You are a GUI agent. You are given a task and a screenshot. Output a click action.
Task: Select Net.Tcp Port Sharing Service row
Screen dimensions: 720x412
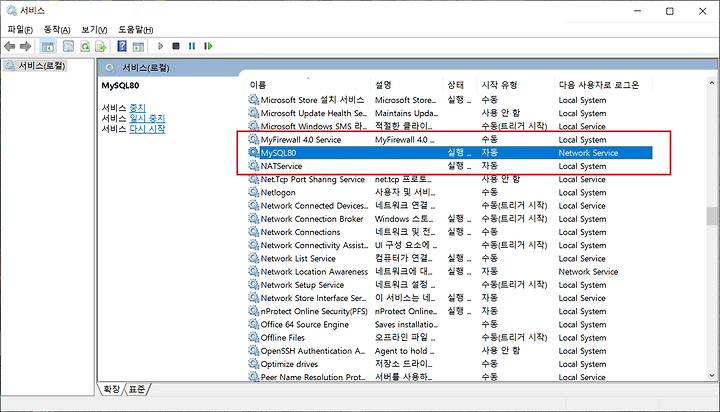click(x=450, y=179)
